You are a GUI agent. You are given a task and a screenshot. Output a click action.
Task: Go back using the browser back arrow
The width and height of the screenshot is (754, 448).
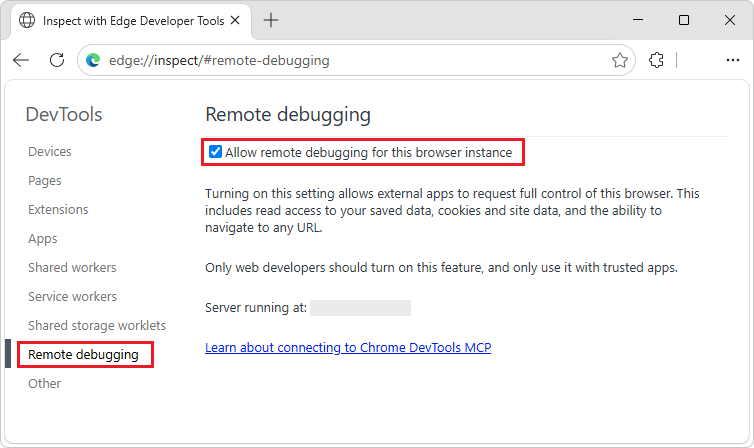coord(21,60)
